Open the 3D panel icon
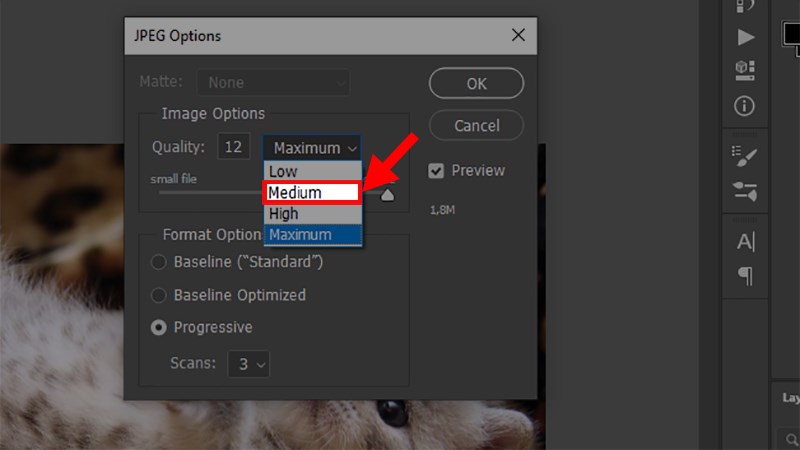Viewport: 800px width, 450px height. 745,70
